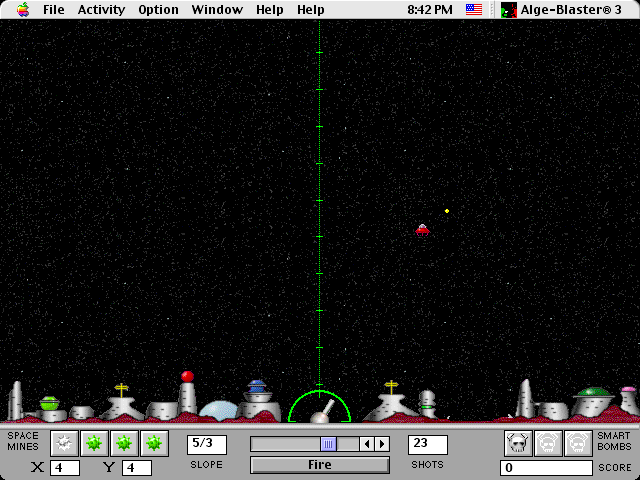Click the red flying saucer in space

(x=422, y=230)
